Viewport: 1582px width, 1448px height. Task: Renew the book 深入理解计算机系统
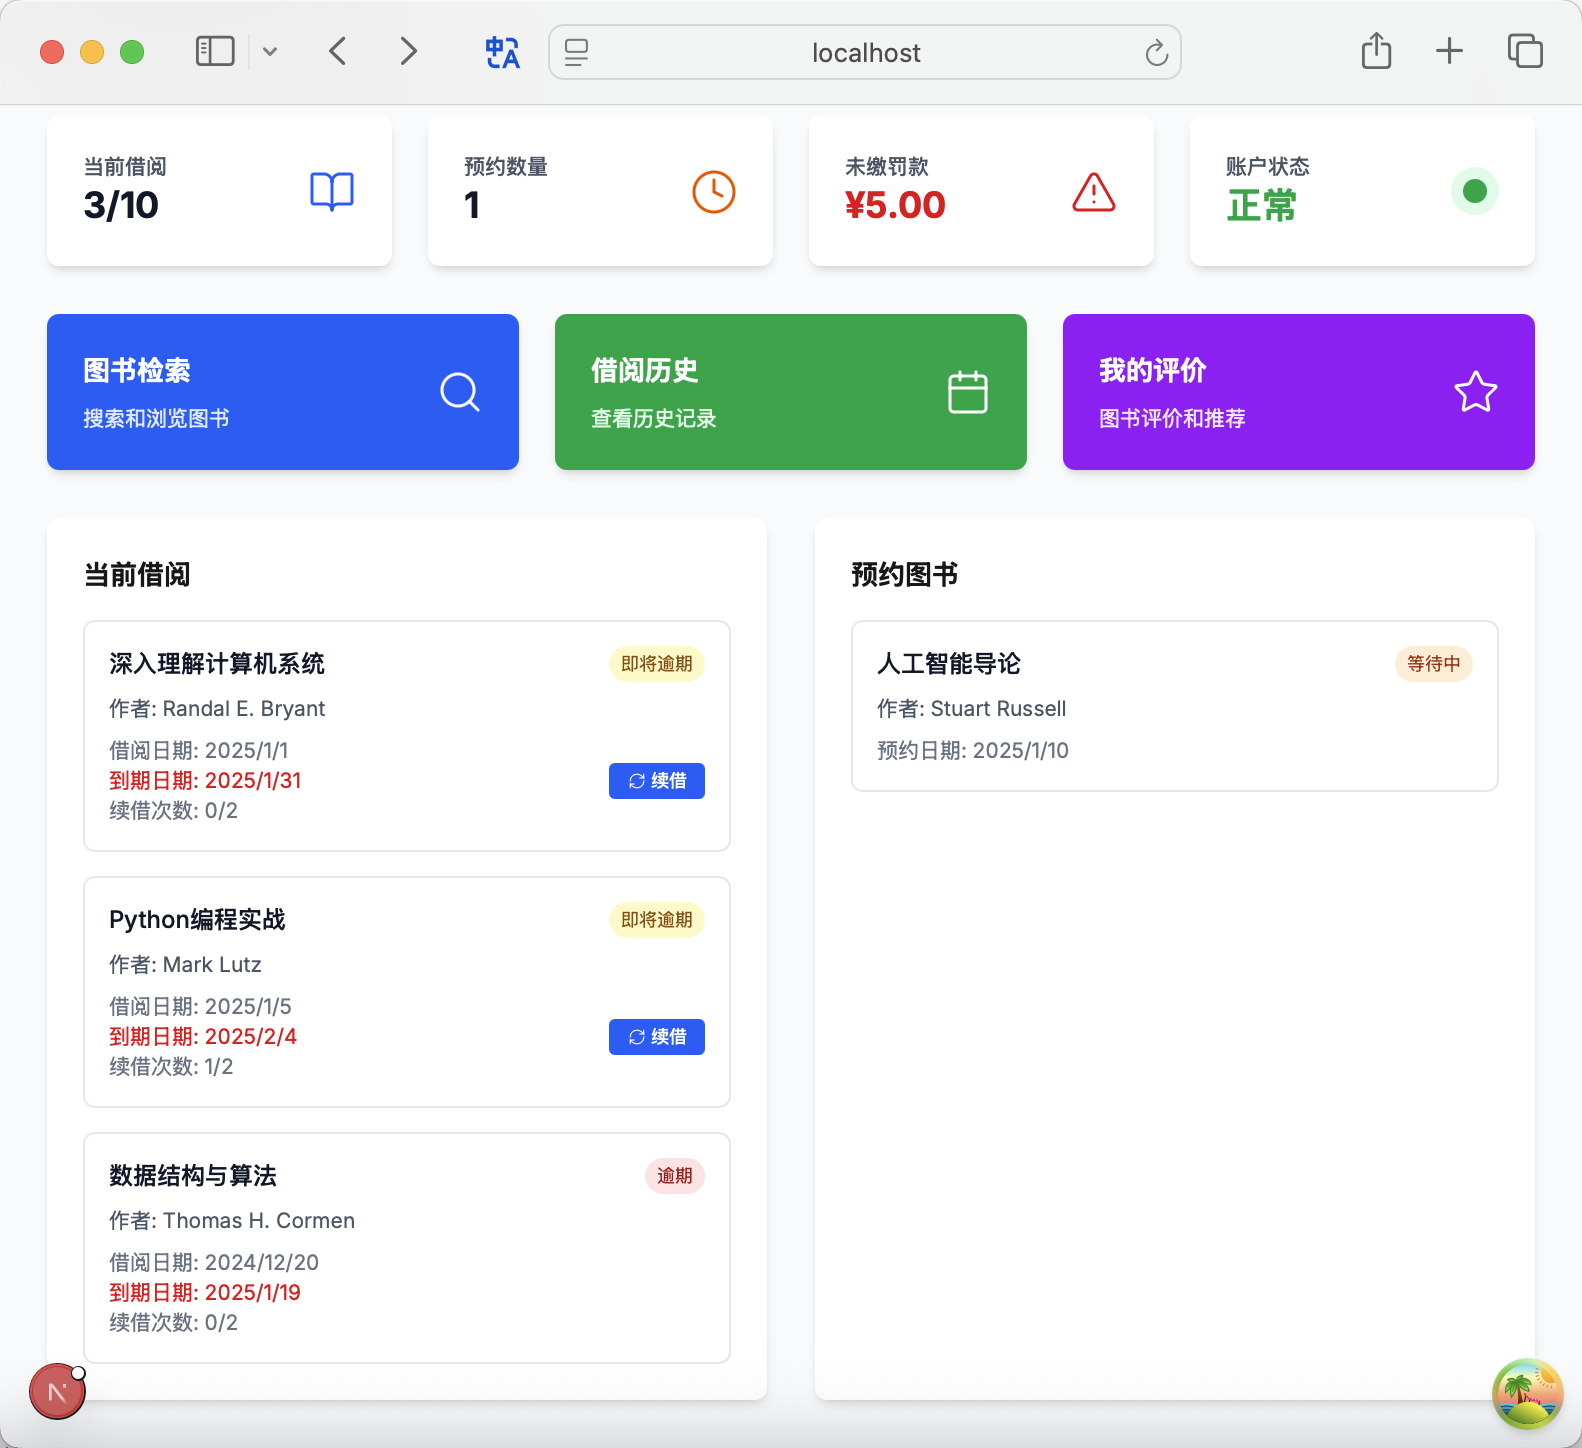[656, 781]
